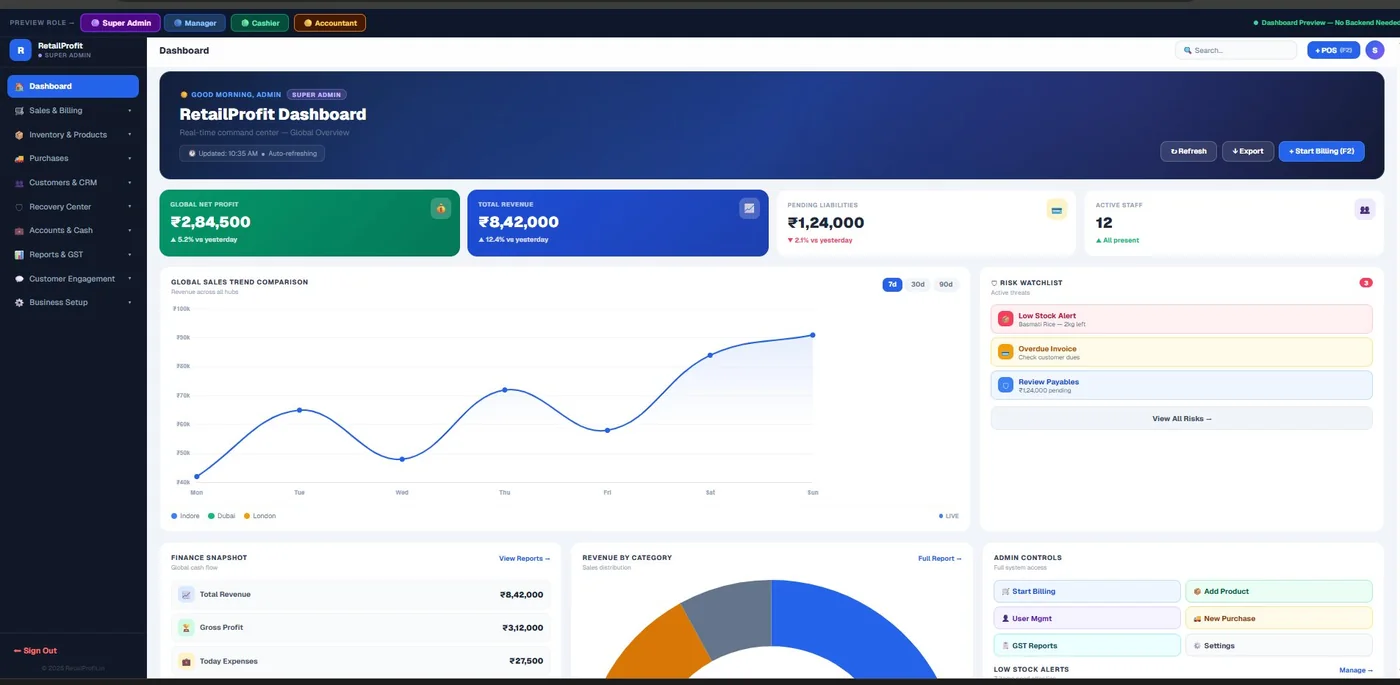Click the Total Revenue chart icon

[749, 208]
